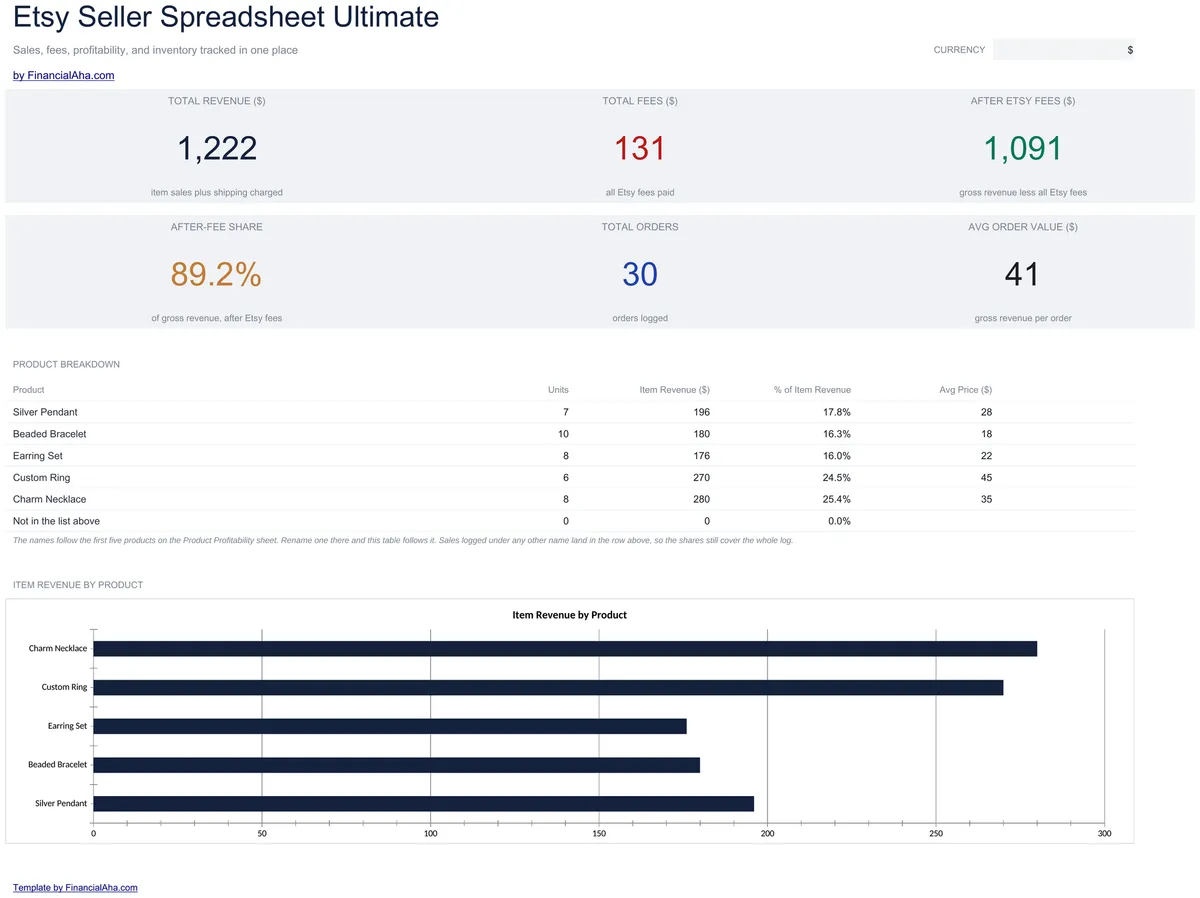The width and height of the screenshot is (1200, 898).
Task: Click the Units column header
Action: (558, 390)
